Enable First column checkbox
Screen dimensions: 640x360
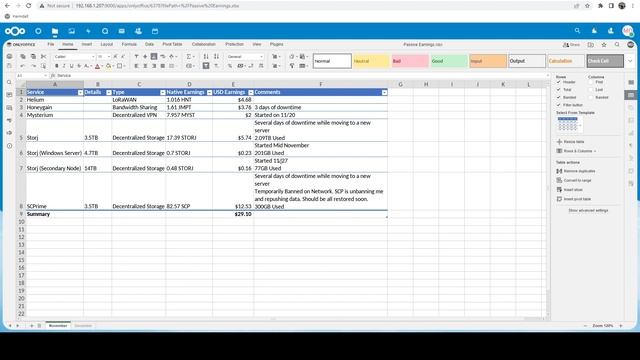591,82
